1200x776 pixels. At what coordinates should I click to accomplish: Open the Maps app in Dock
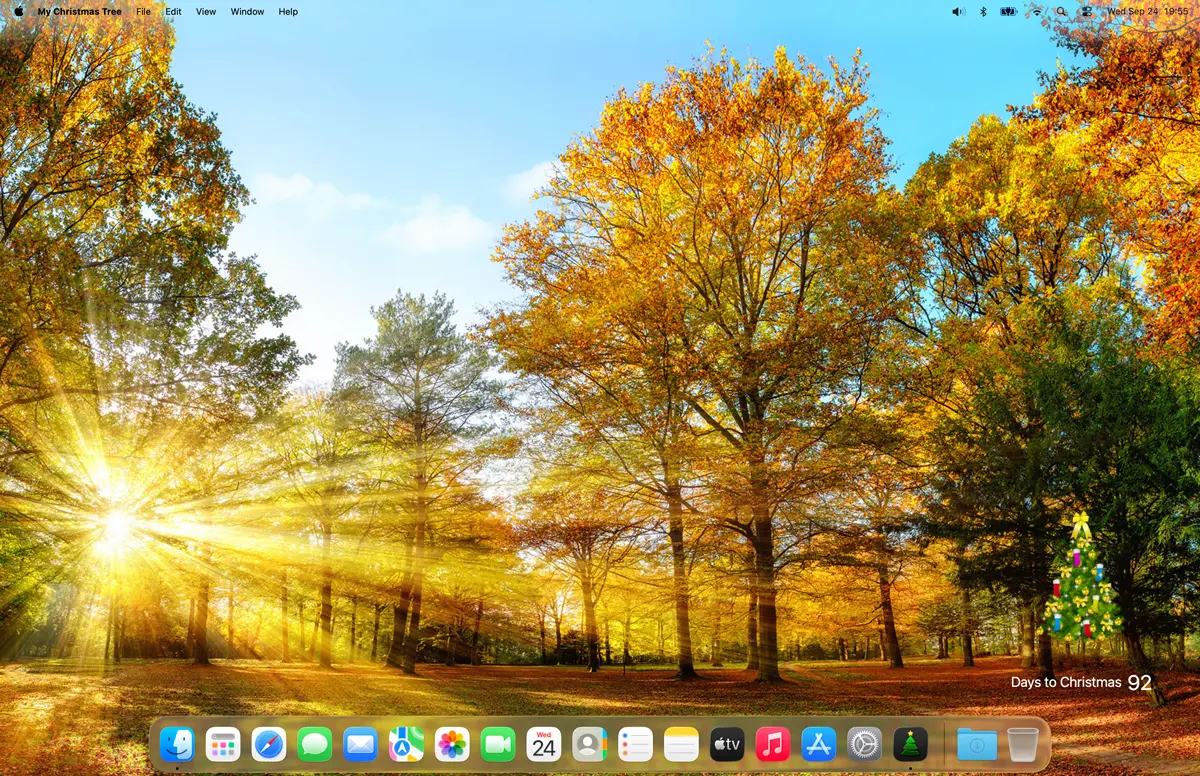(406, 744)
